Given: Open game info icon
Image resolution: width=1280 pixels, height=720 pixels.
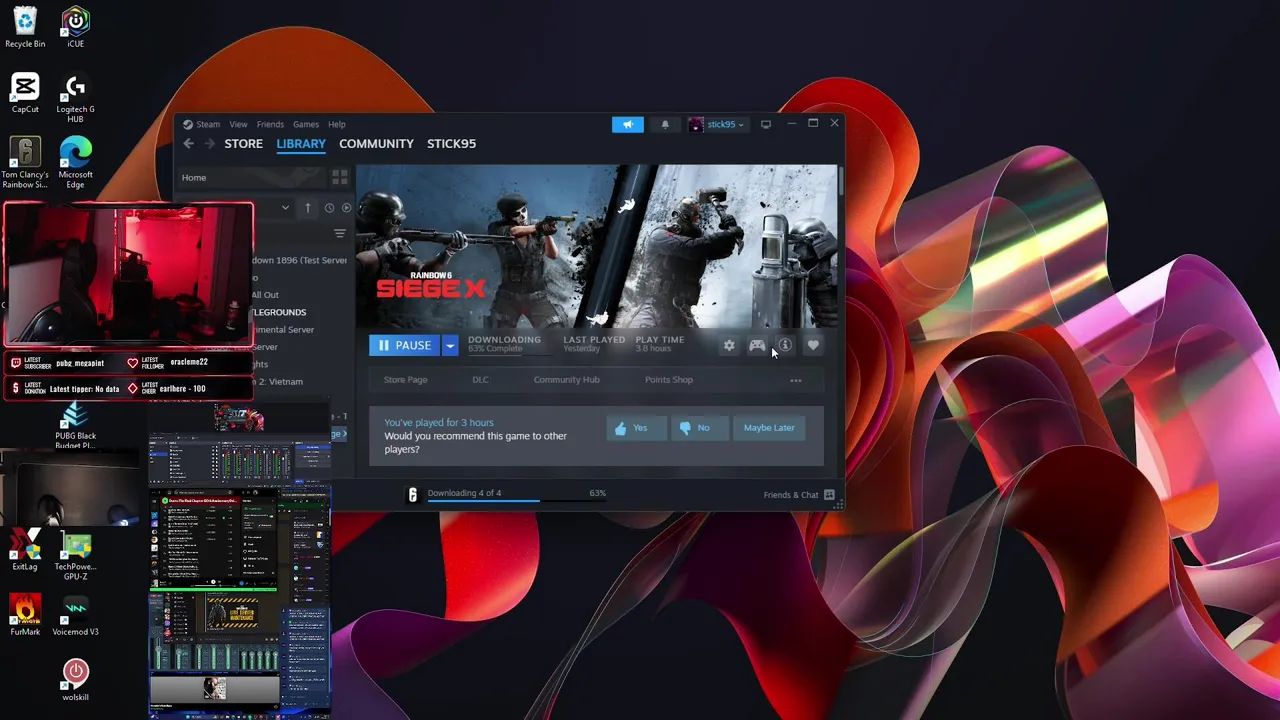Looking at the screenshot, I should [785, 345].
